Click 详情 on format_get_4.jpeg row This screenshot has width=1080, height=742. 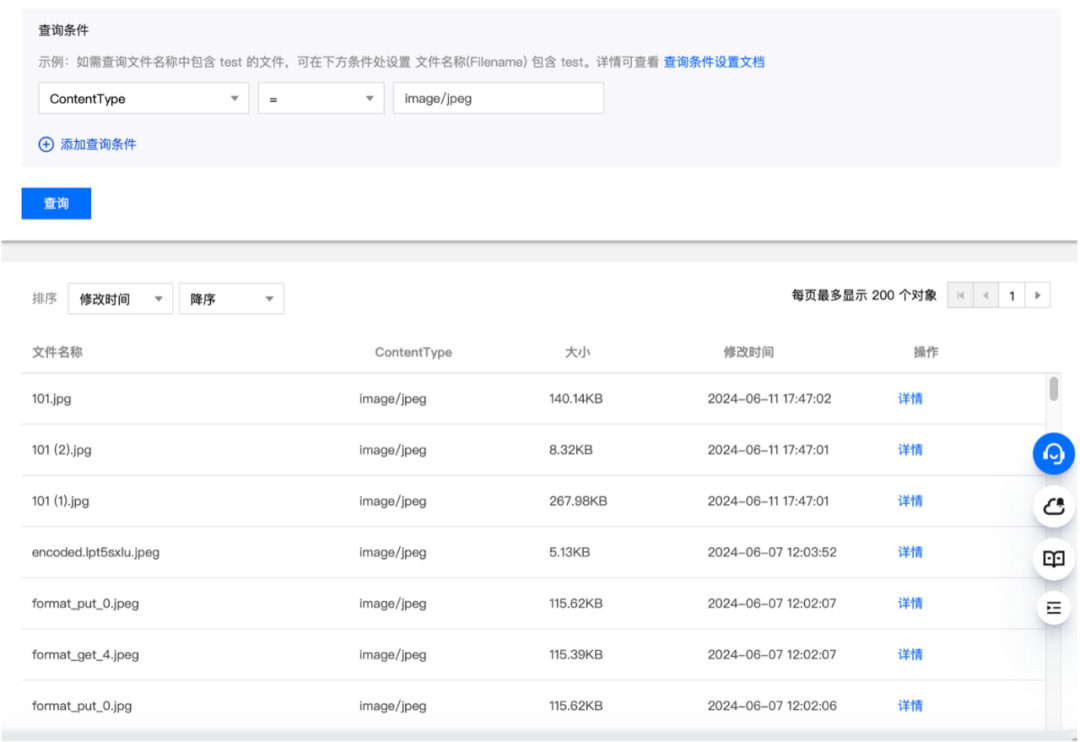pyautogui.click(x=909, y=654)
